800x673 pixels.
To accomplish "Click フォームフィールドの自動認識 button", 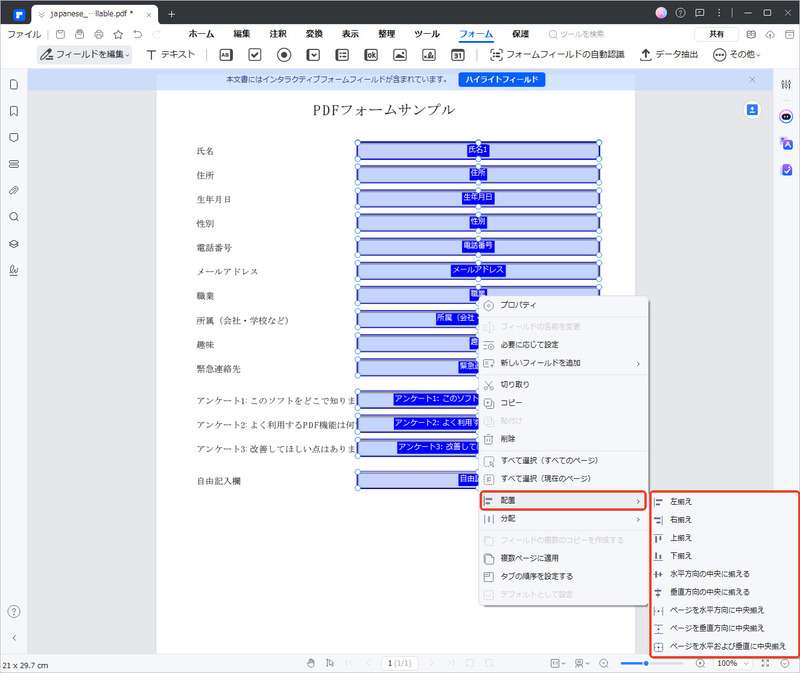I will [x=557, y=54].
